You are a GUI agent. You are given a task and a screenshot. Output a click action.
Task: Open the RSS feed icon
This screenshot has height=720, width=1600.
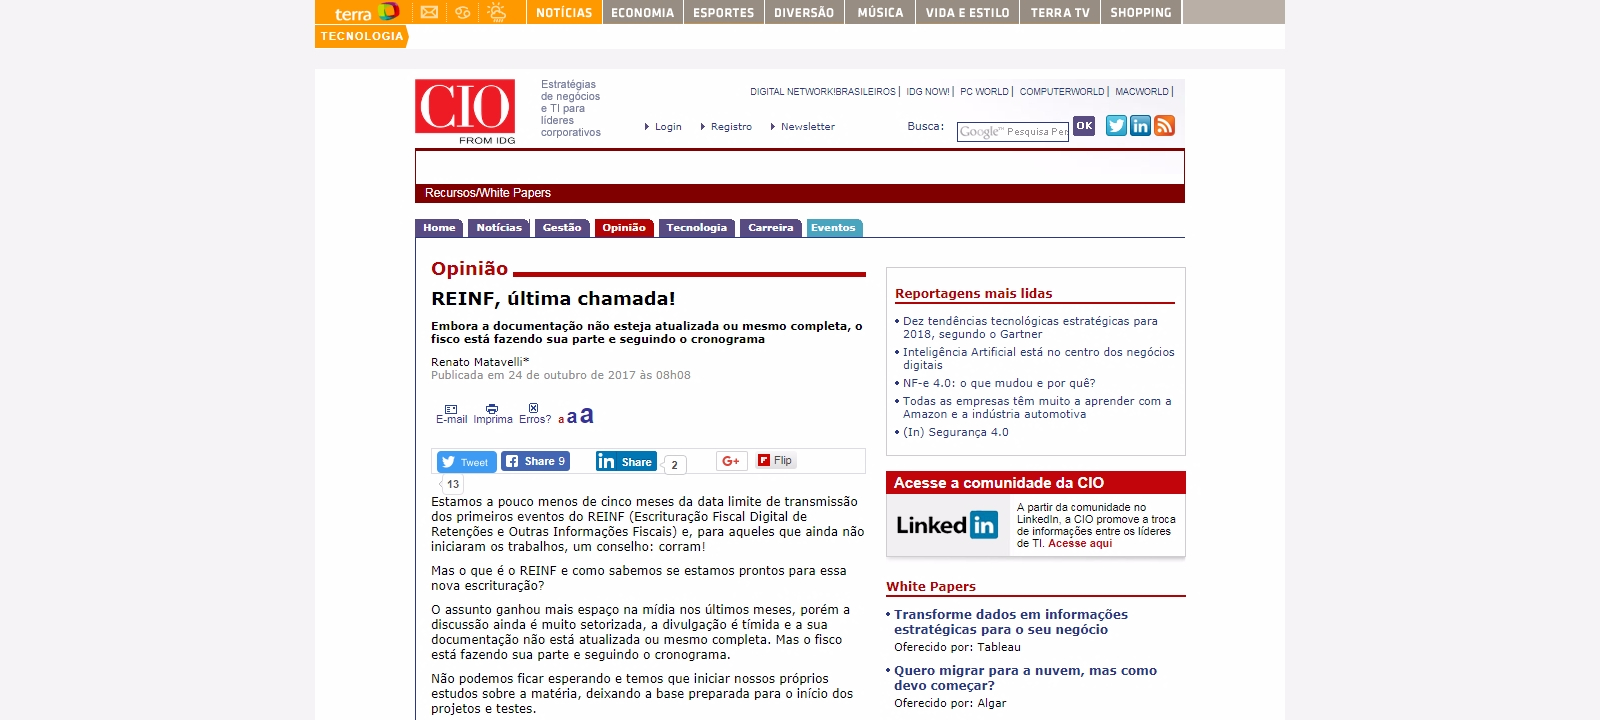click(1164, 126)
